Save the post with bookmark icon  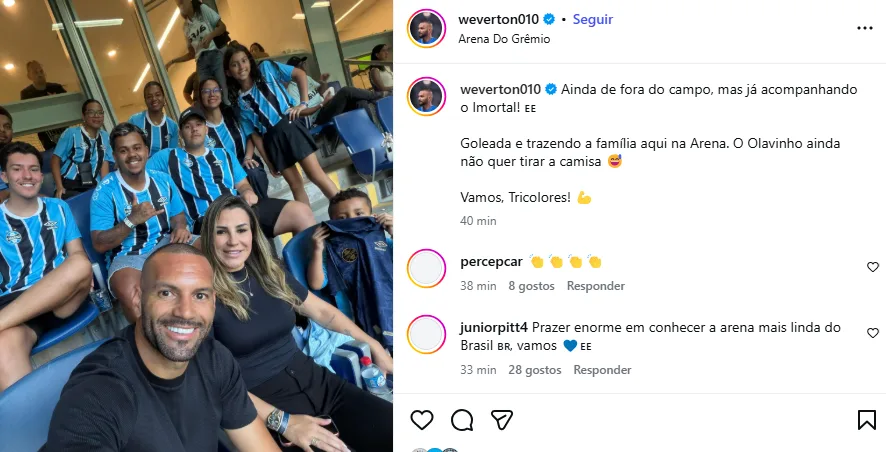coord(867,420)
